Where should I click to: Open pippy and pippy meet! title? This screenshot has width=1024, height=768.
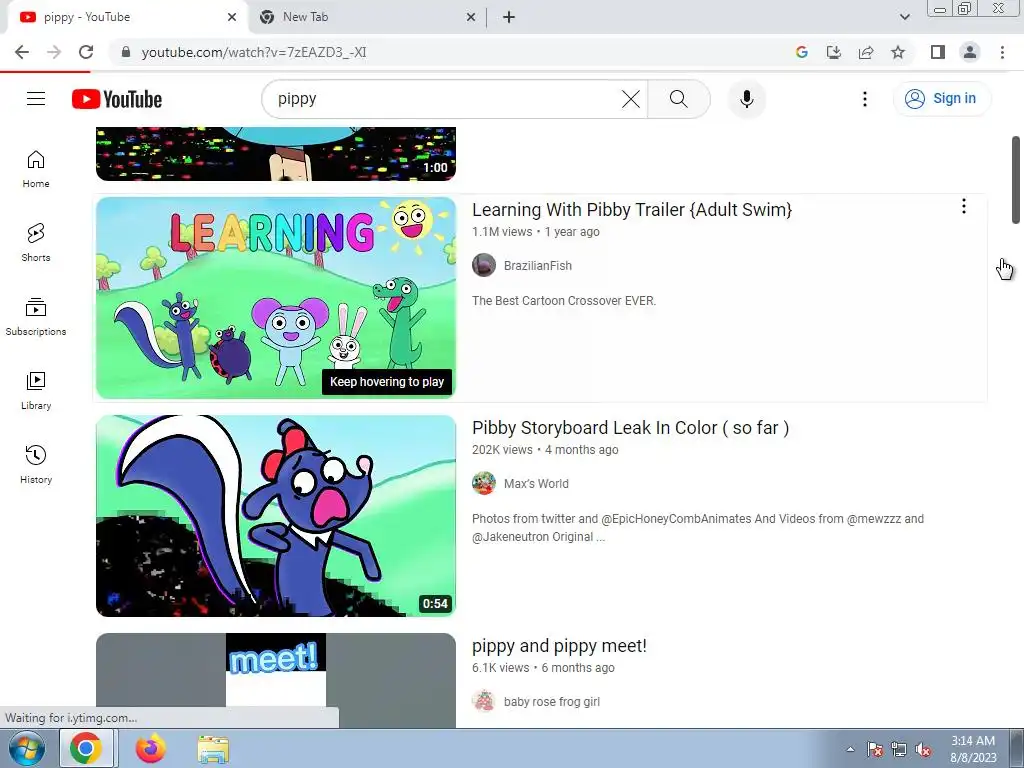[559, 646]
